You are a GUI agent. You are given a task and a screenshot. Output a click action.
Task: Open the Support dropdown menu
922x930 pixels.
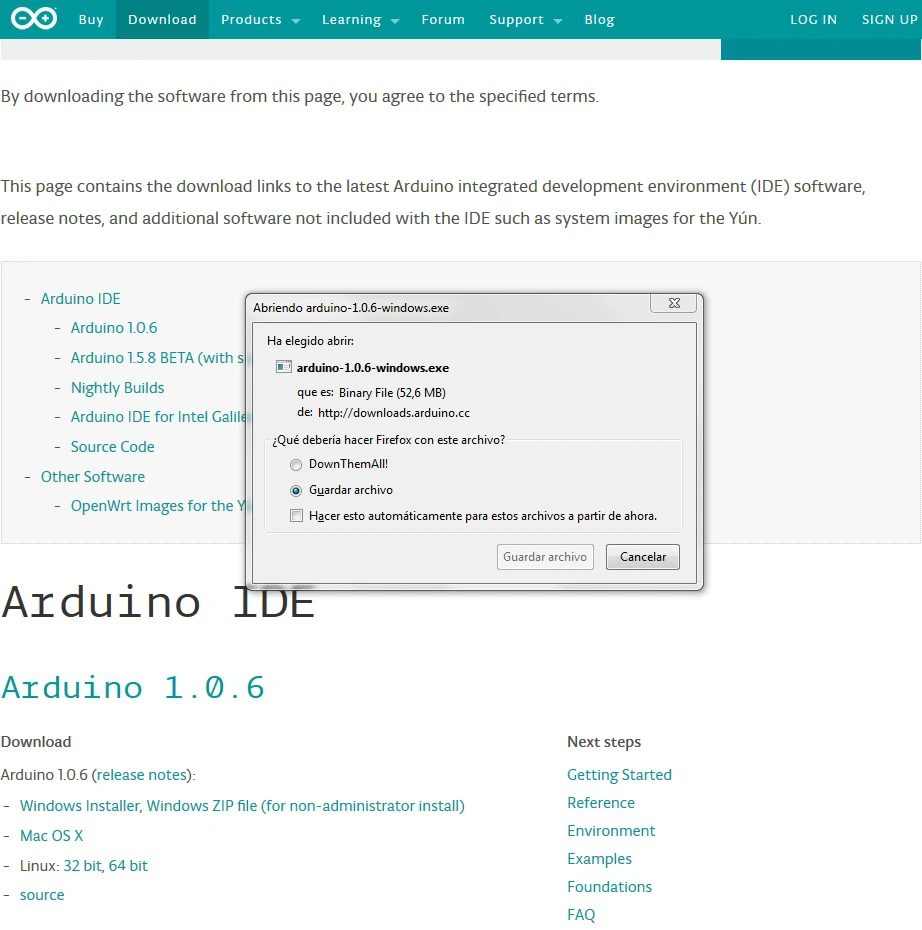(x=525, y=20)
